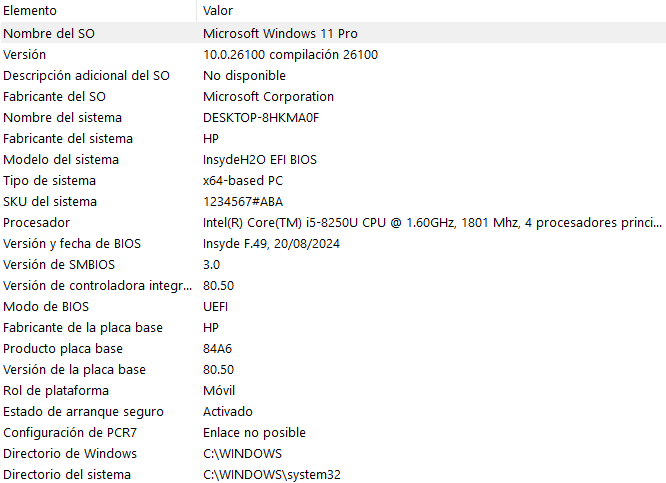This screenshot has height=483, width=666.
Task: Select the Versión row label above Descripción adicional
Action: [25, 55]
